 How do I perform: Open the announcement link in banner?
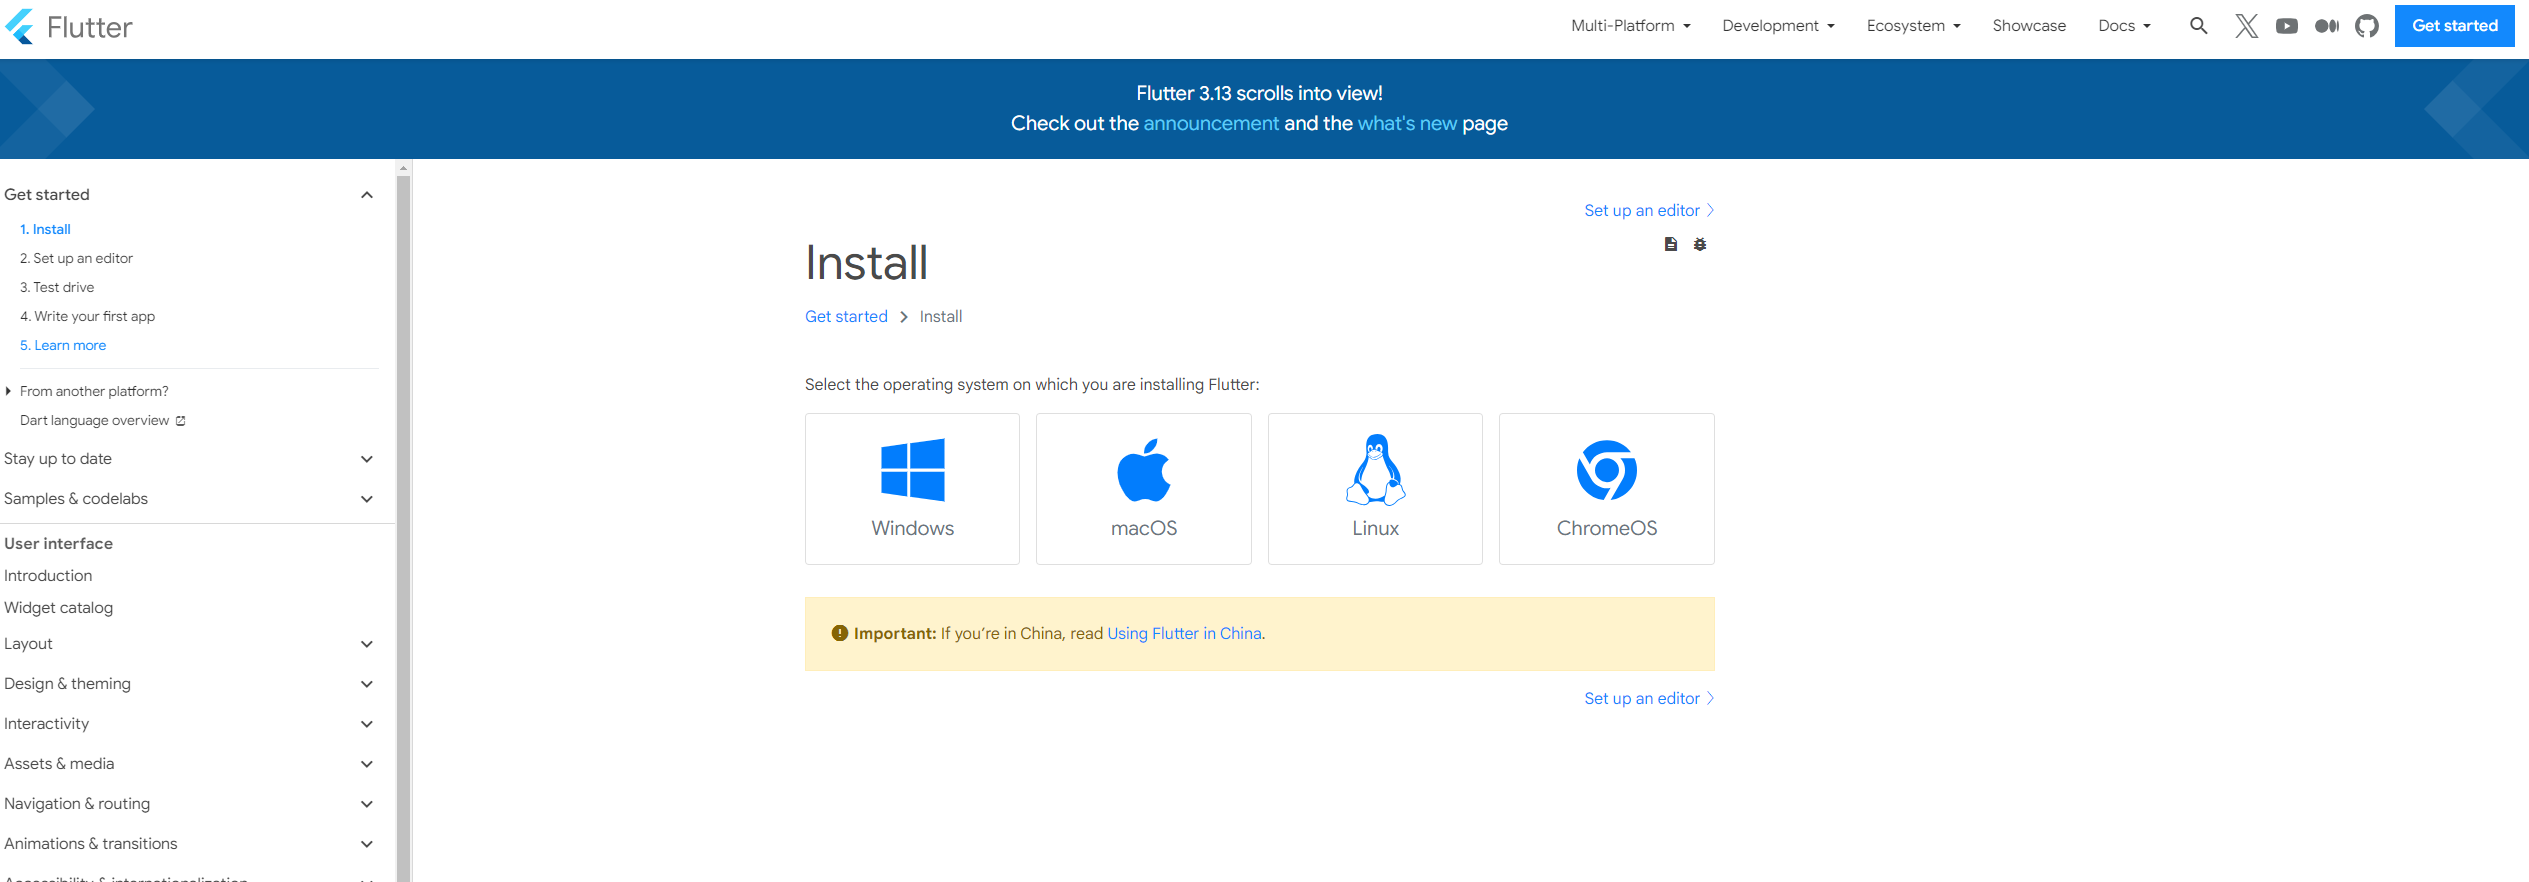(x=1211, y=123)
